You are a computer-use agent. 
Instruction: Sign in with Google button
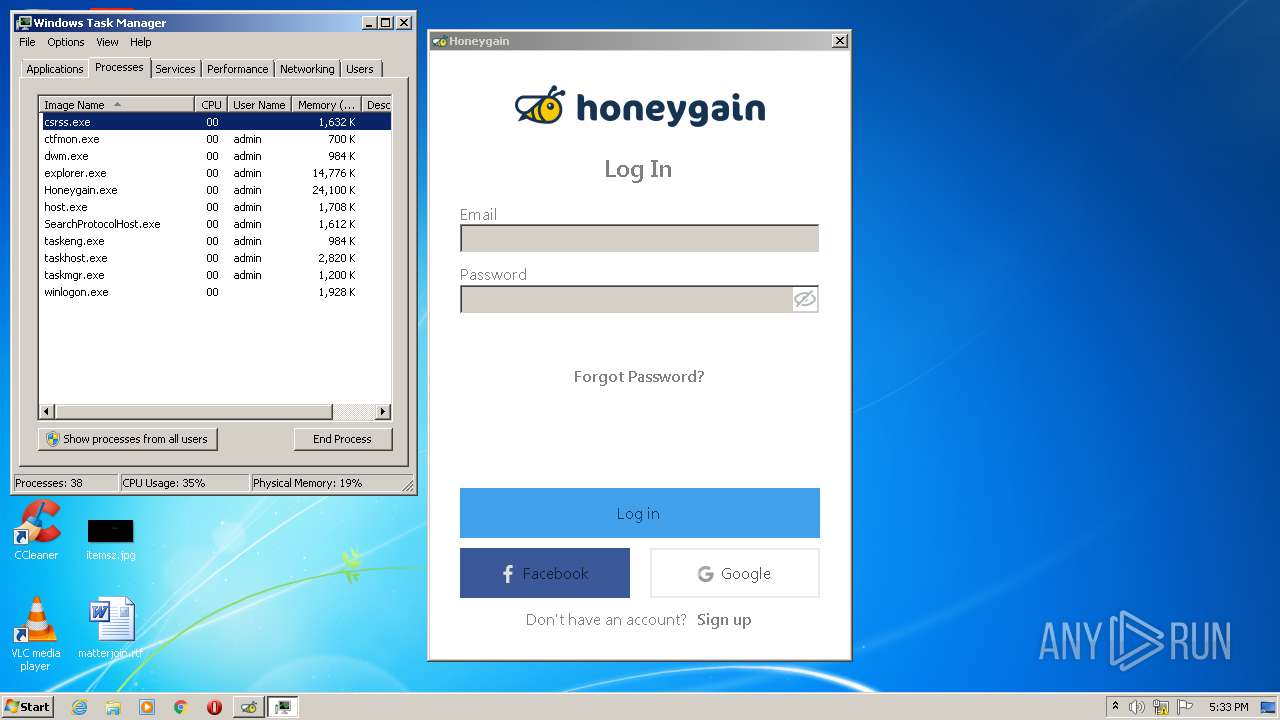(735, 573)
